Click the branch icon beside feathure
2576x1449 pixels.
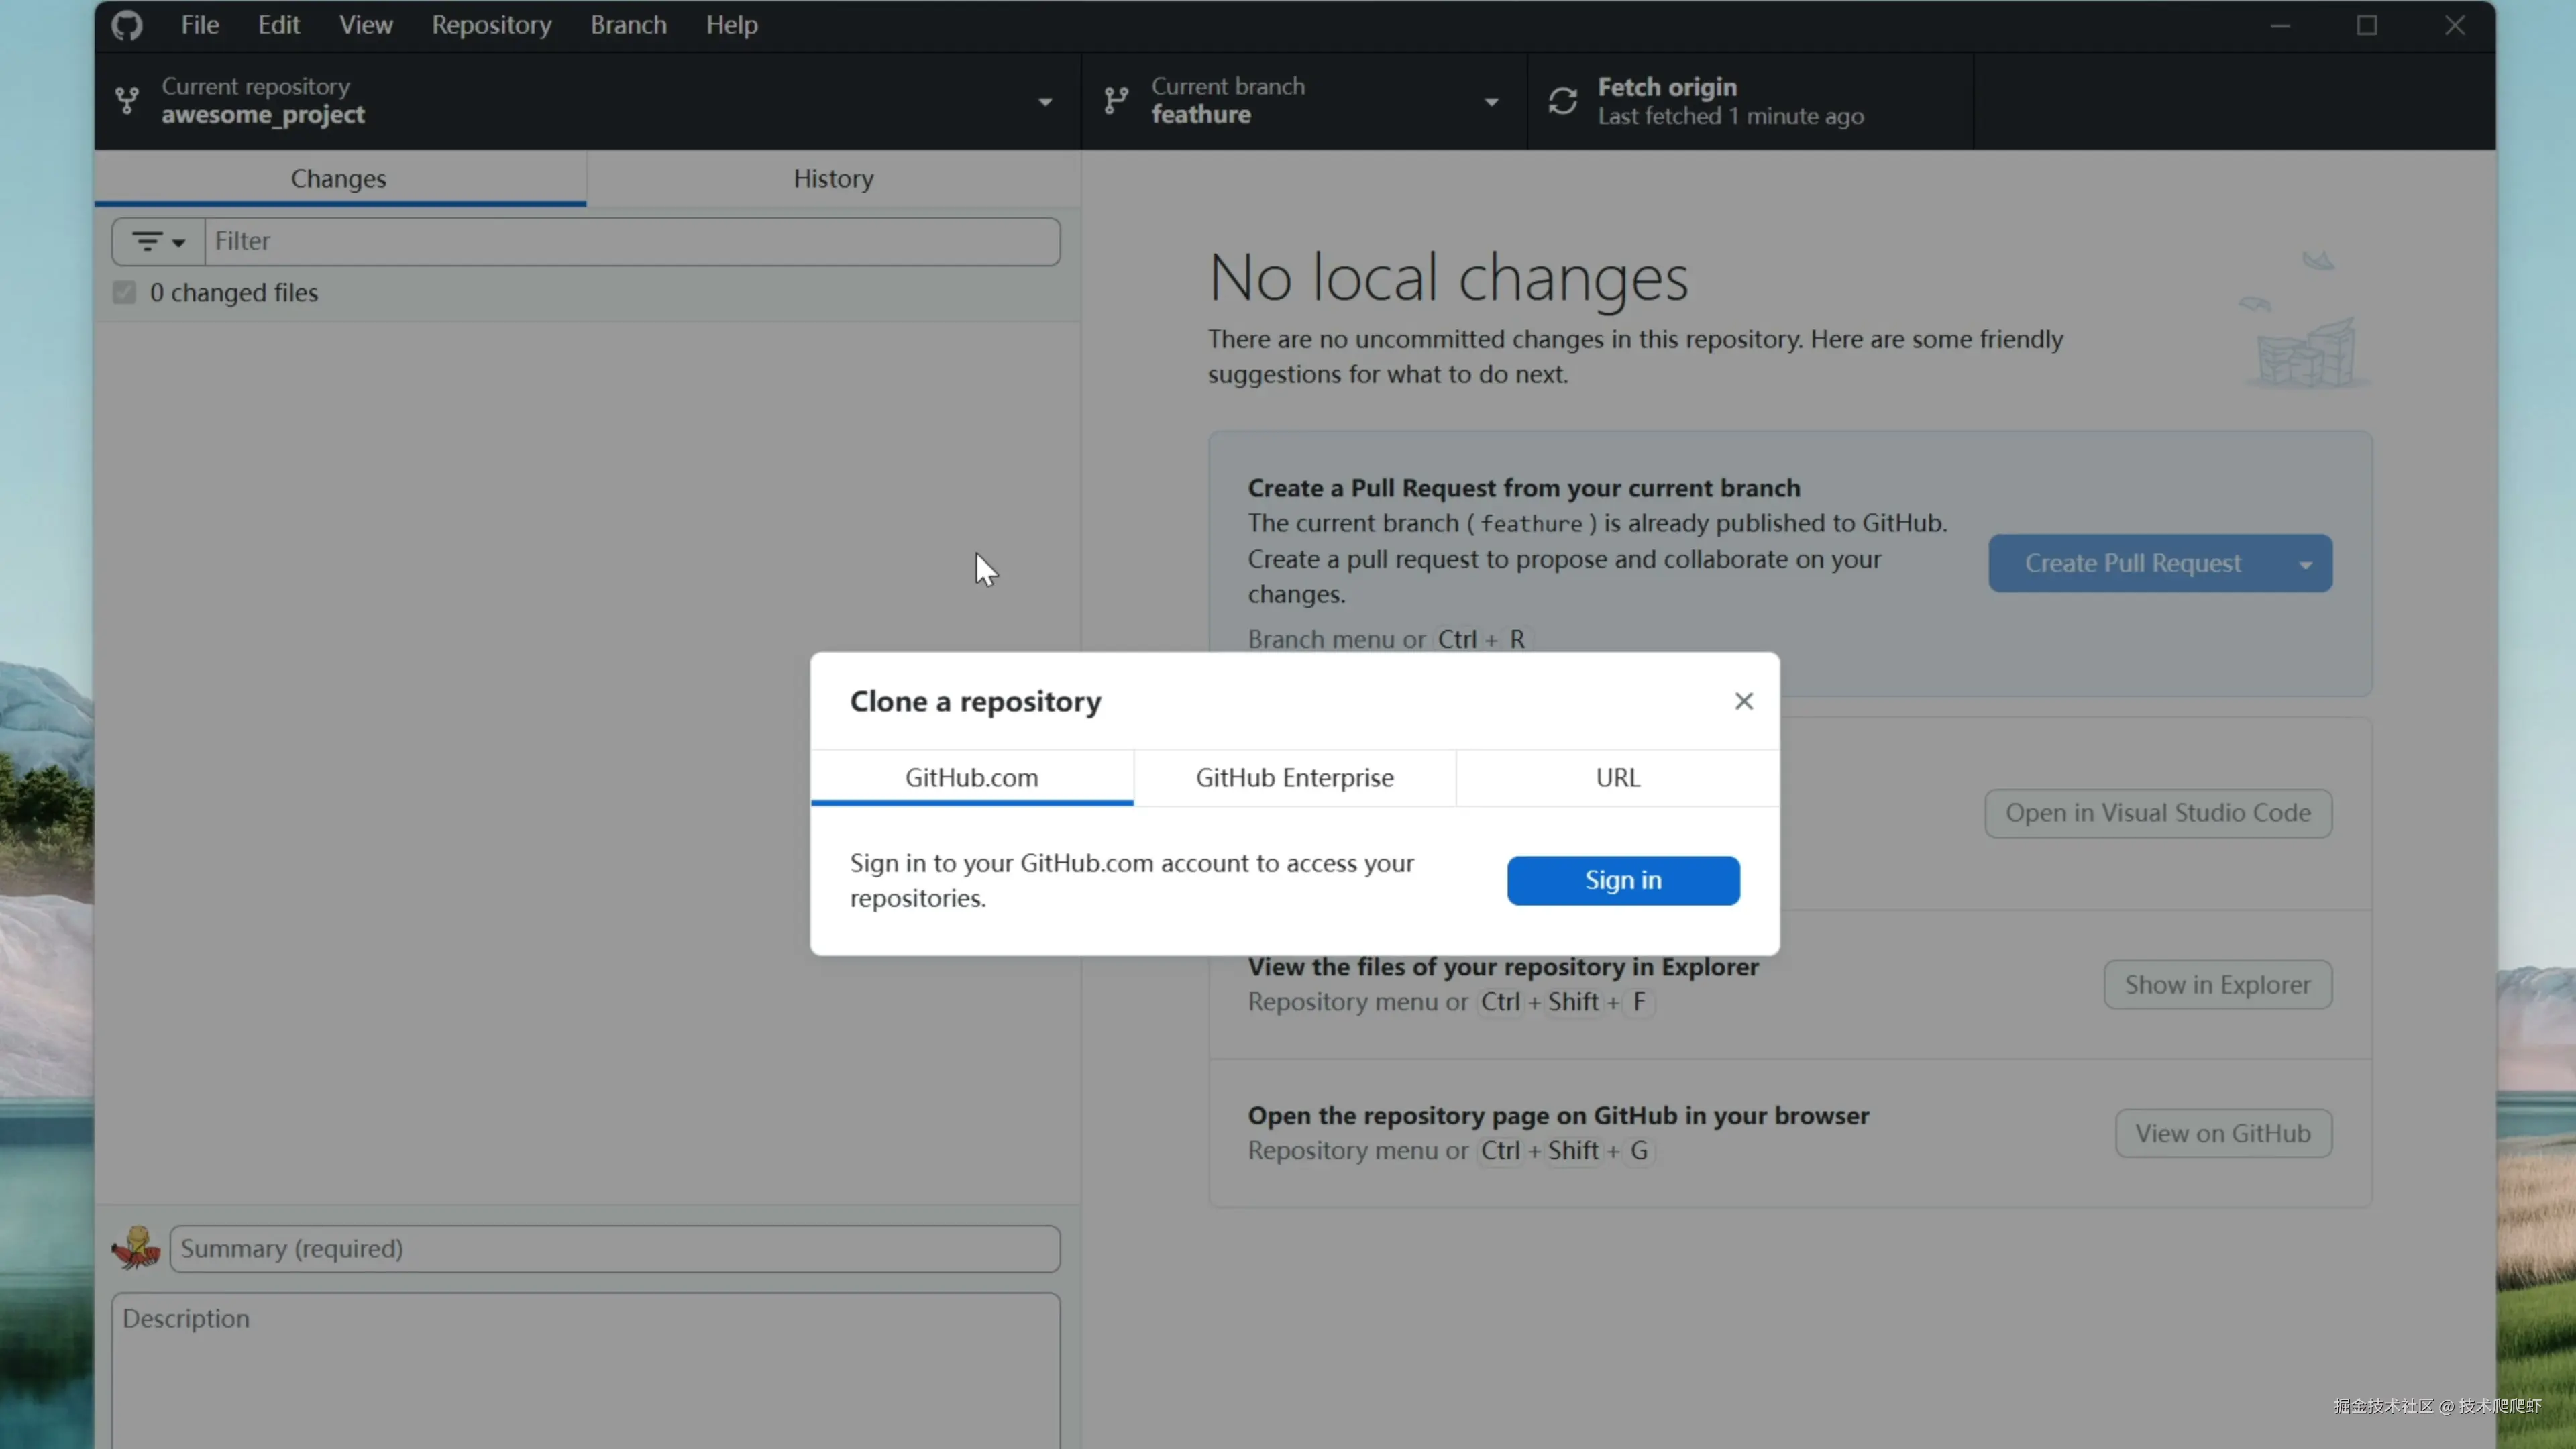point(1116,100)
